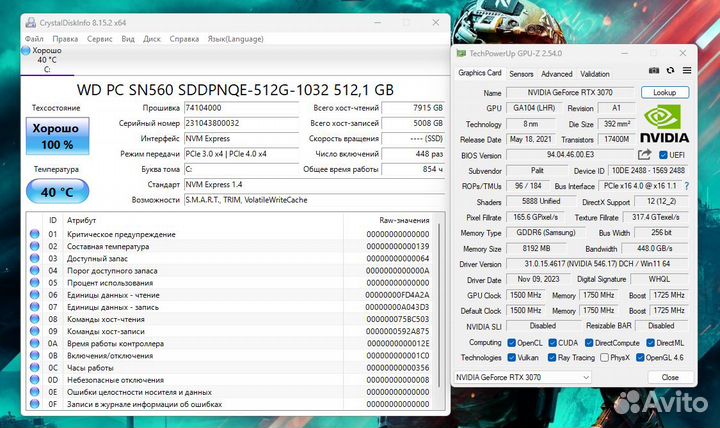
Task: Click status orb for attribute 09
Action: (34, 331)
